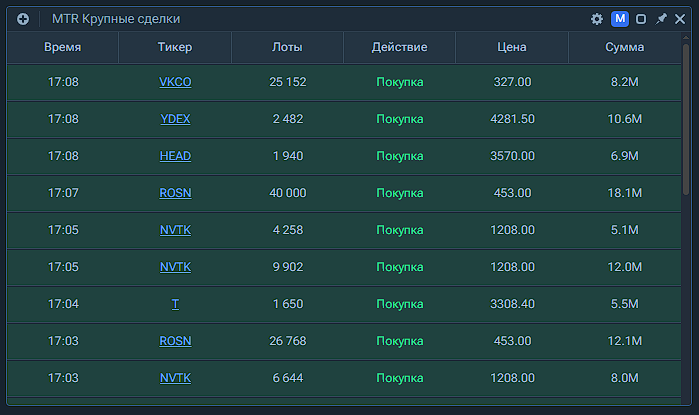Toggle the blue M mode button
The width and height of the screenshot is (699, 415).
(x=620, y=19)
